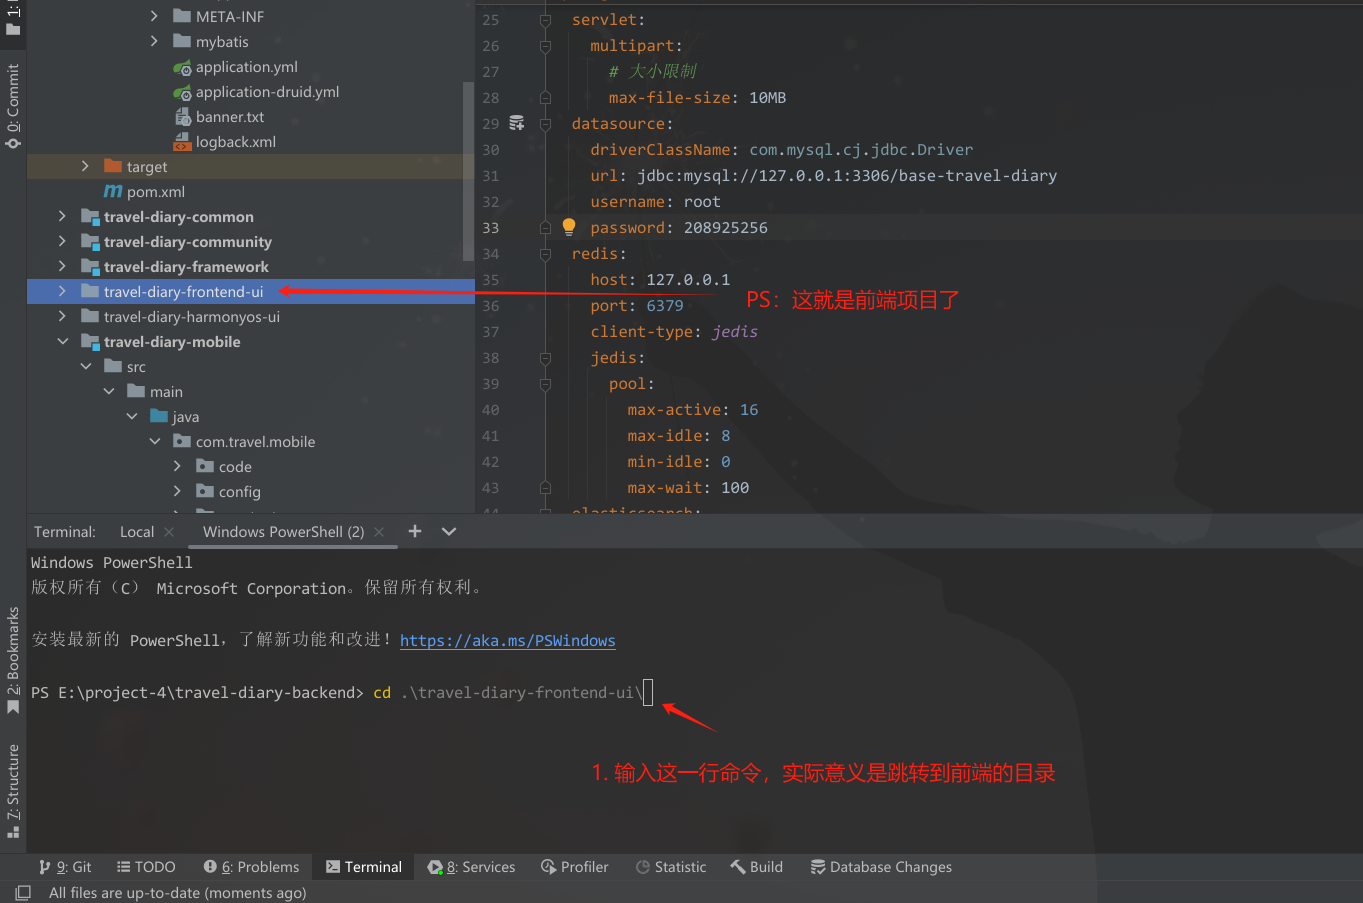Open the TODO tool window

(x=146, y=867)
